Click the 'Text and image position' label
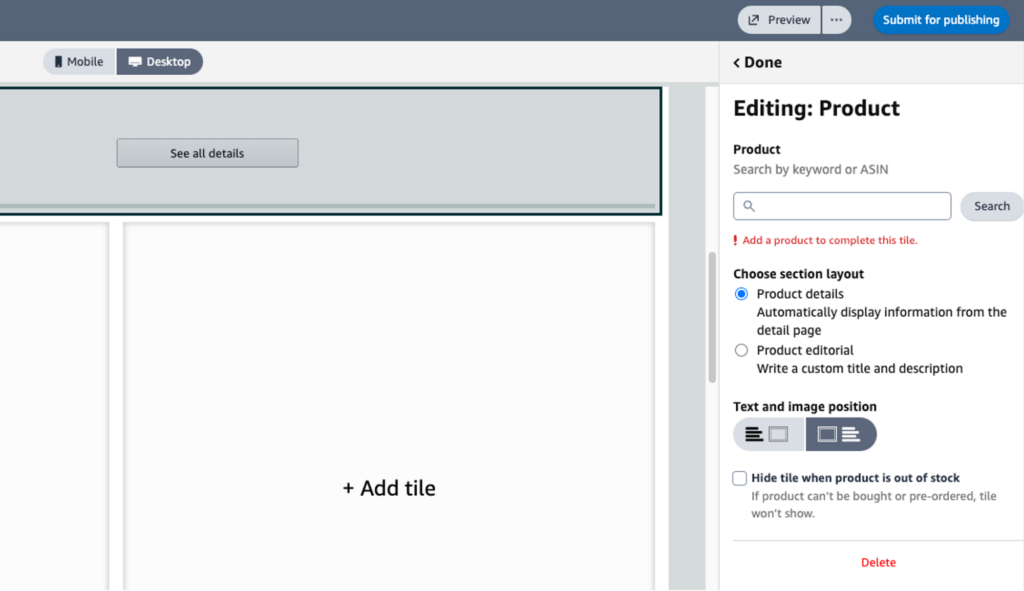Viewport: 1024px width, 591px height. (805, 406)
